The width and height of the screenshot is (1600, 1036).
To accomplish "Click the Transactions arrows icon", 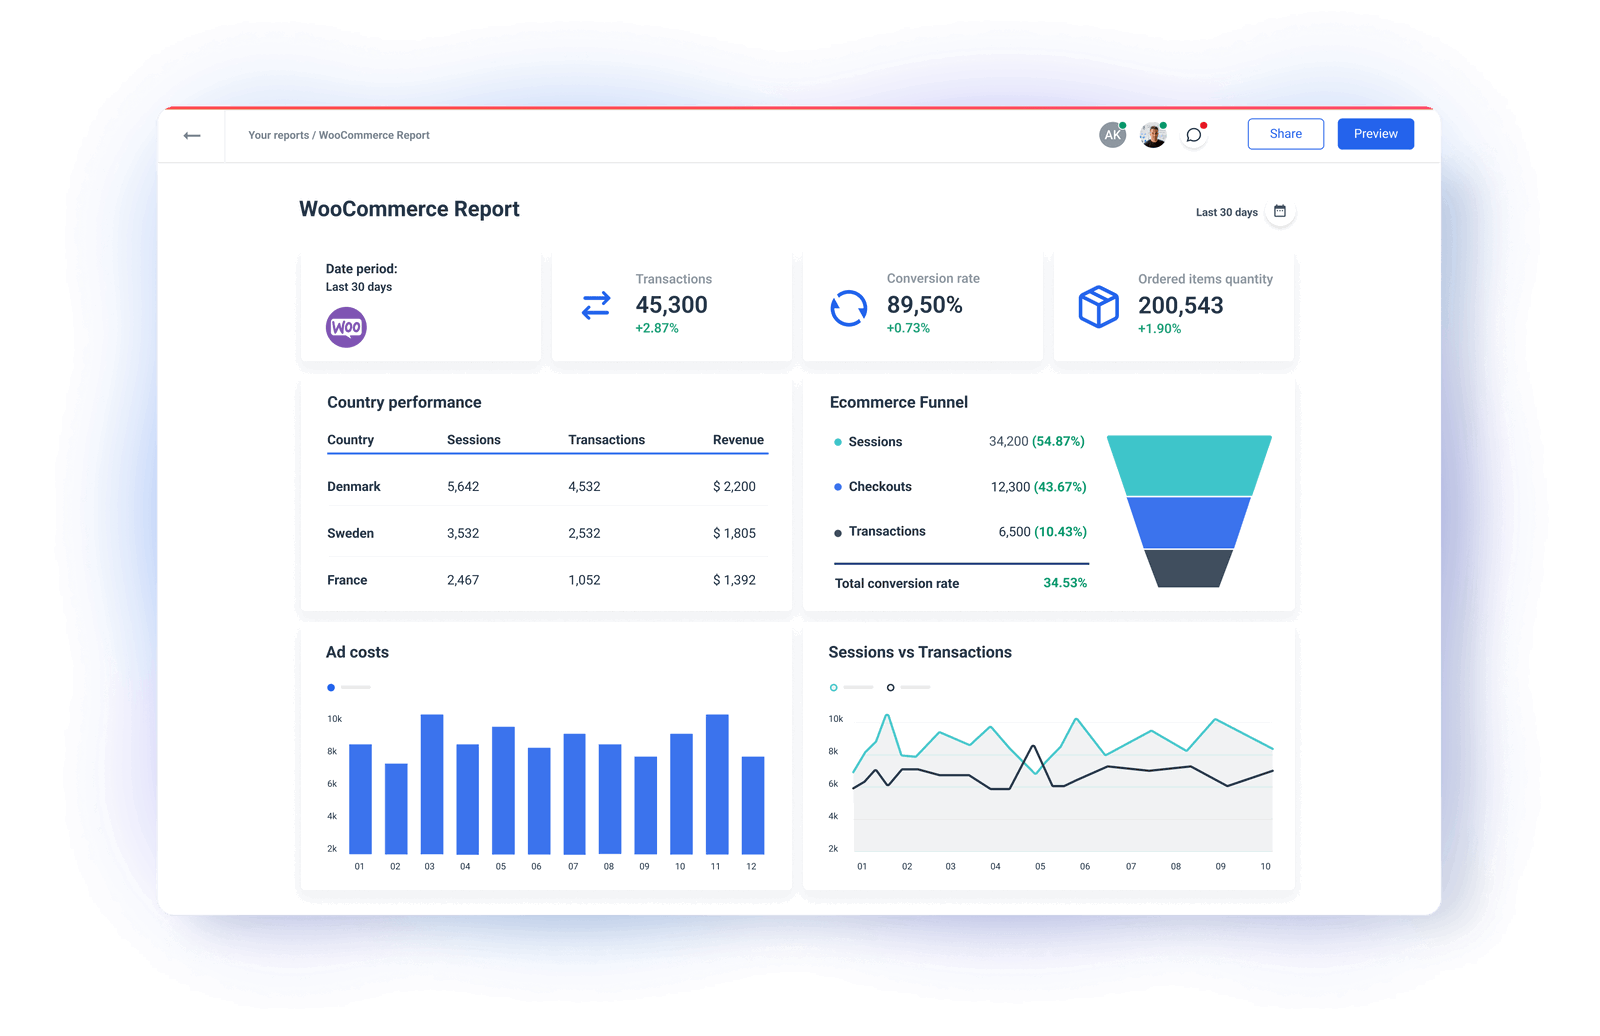I will pos(596,305).
